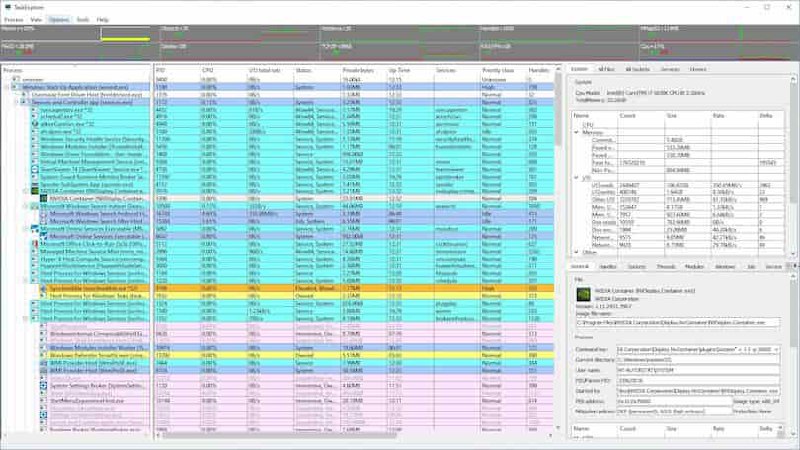Click the icon in the orange highlighted row
The width and height of the screenshot is (800, 450).
pos(44,289)
